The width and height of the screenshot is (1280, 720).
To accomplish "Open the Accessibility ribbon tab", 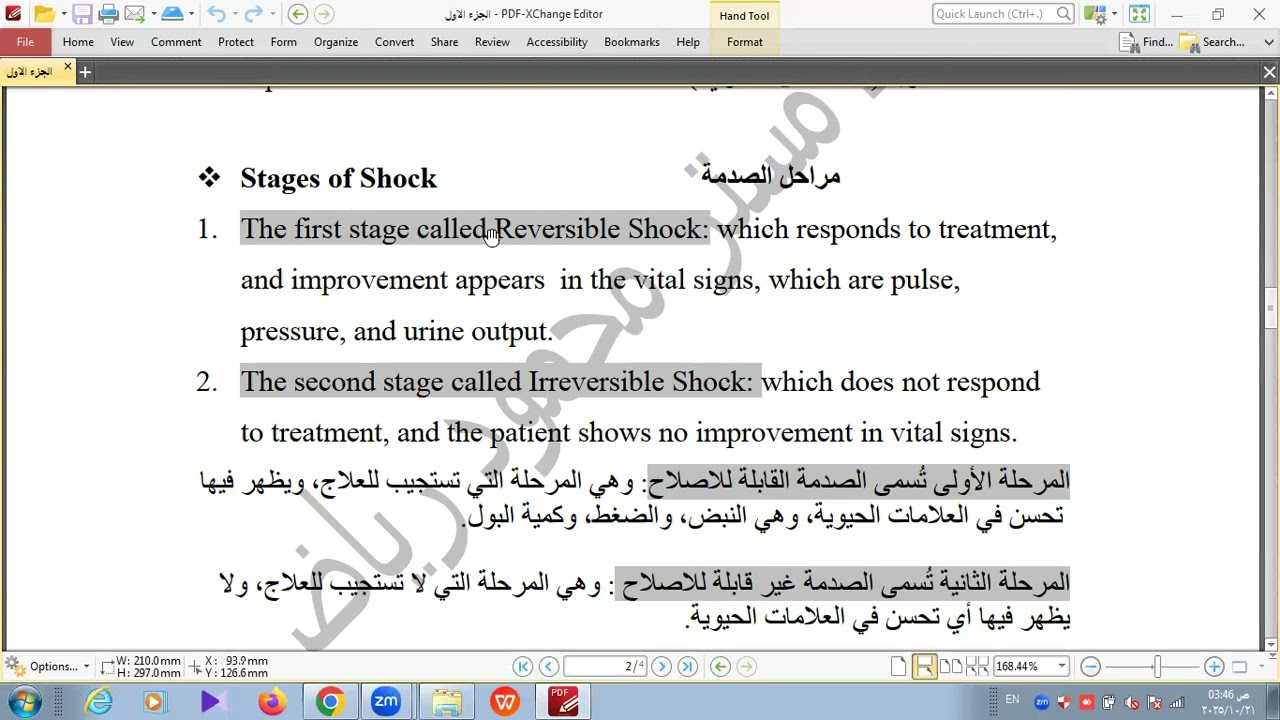I will pos(557,42).
